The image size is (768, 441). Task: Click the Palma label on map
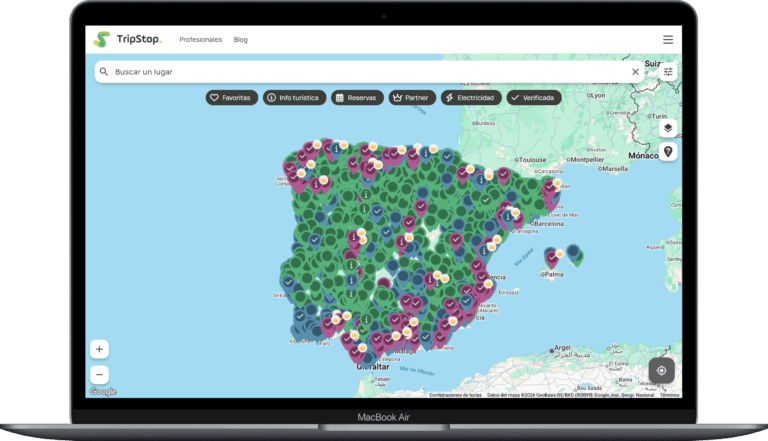pyautogui.click(x=553, y=274)
